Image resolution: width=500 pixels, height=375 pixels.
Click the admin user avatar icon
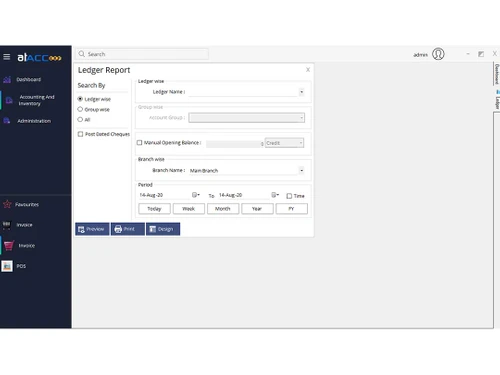click(438, 54)
